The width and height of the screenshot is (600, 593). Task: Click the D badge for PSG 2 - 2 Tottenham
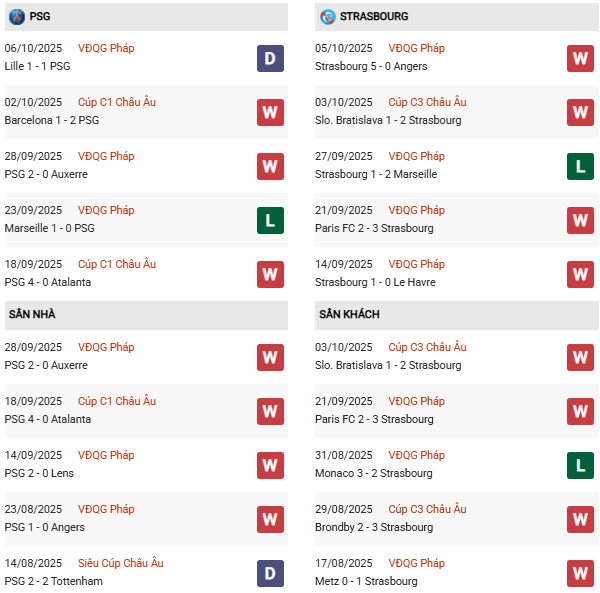pos(270,573)
